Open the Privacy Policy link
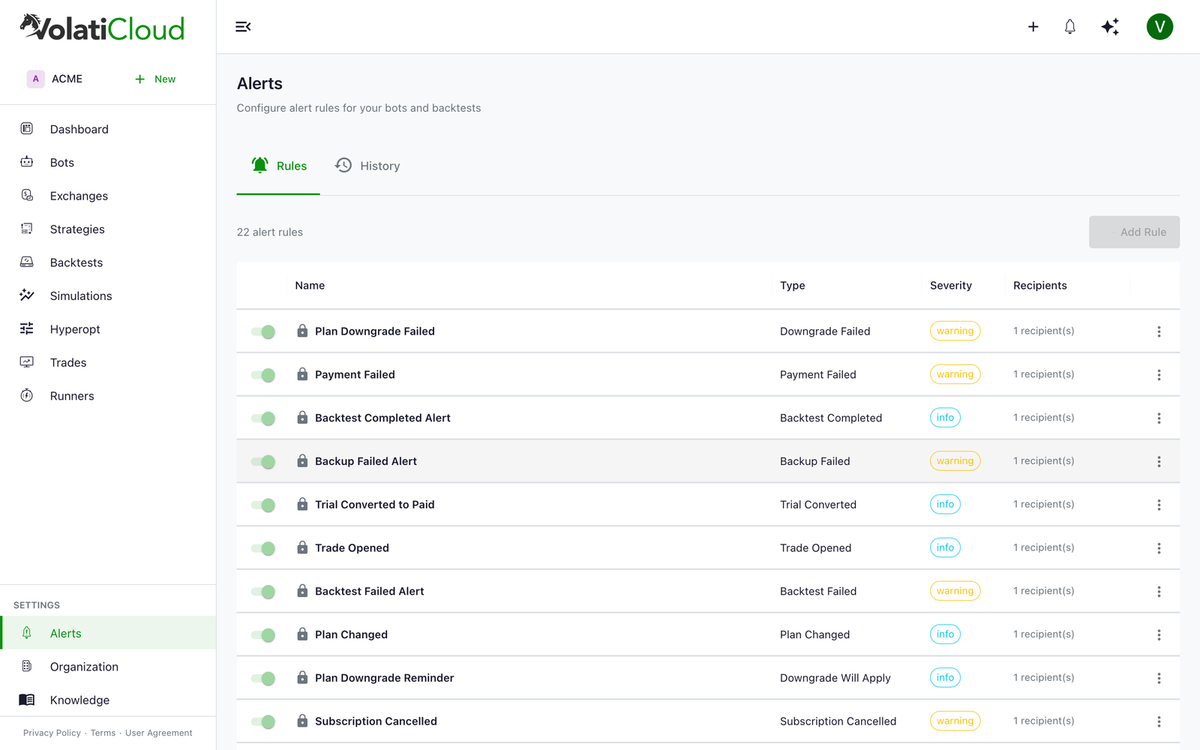 [52, 733]
